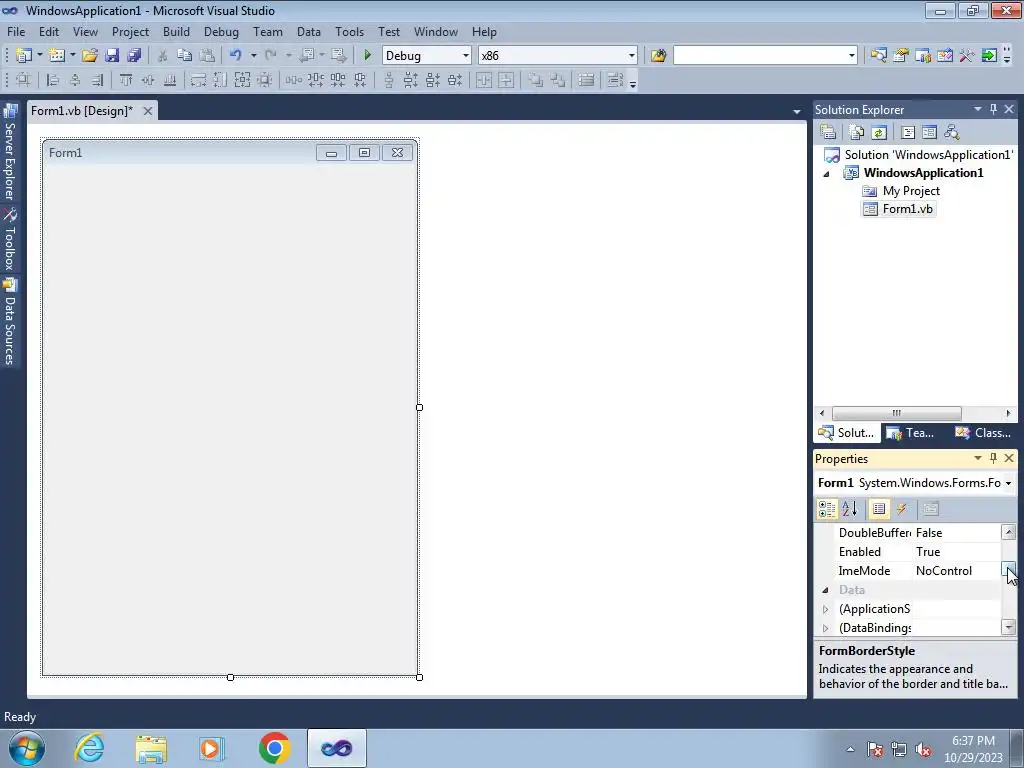1024x768 pixels.
Task: Expand the (ApplicationSettings) property
Action: click(825, 609)
